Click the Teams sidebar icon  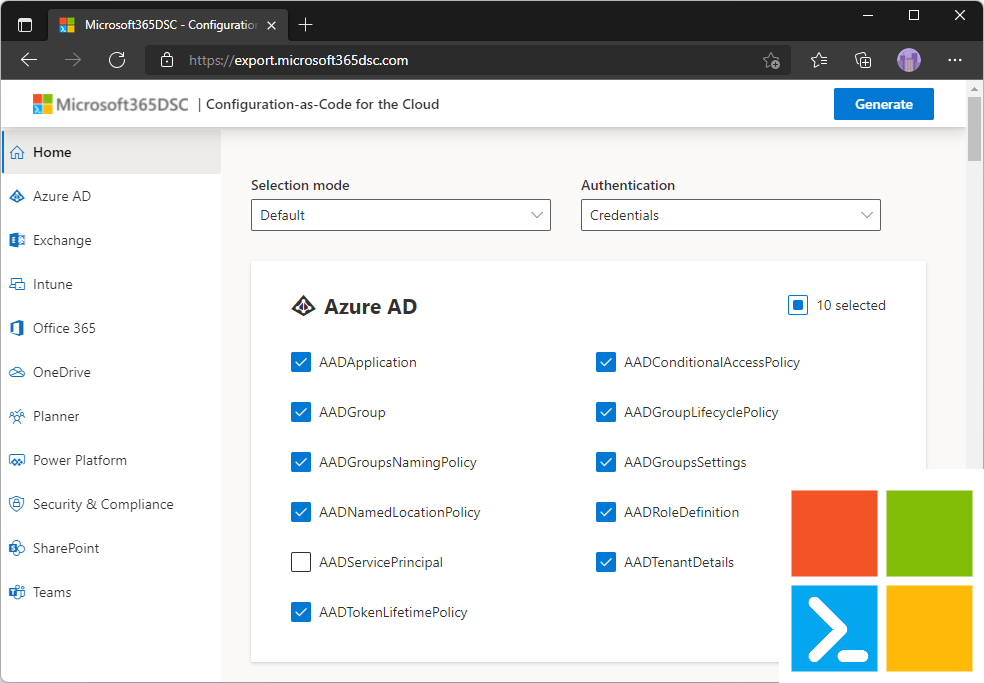coord(17,592)
